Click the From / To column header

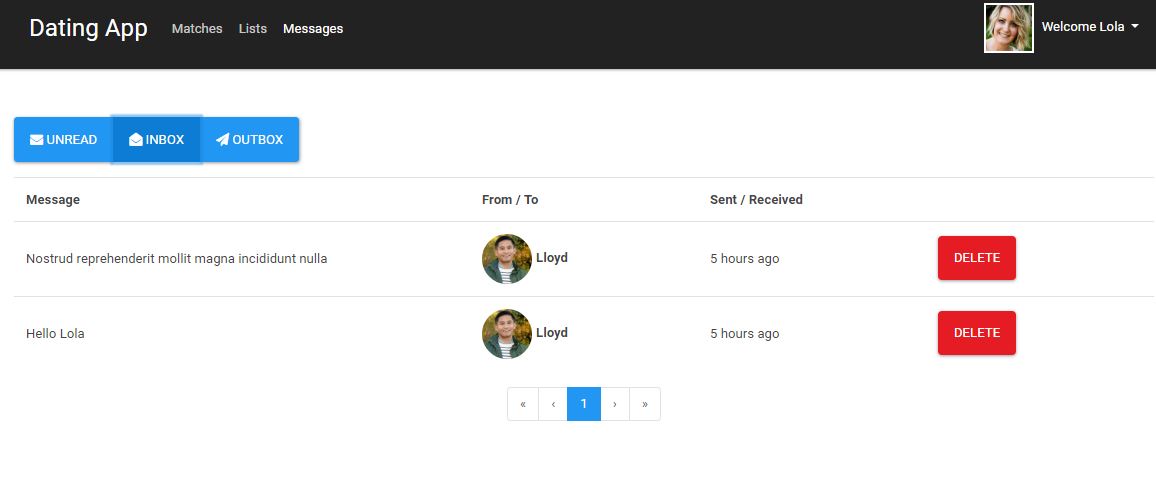click(x=510, y=200)
